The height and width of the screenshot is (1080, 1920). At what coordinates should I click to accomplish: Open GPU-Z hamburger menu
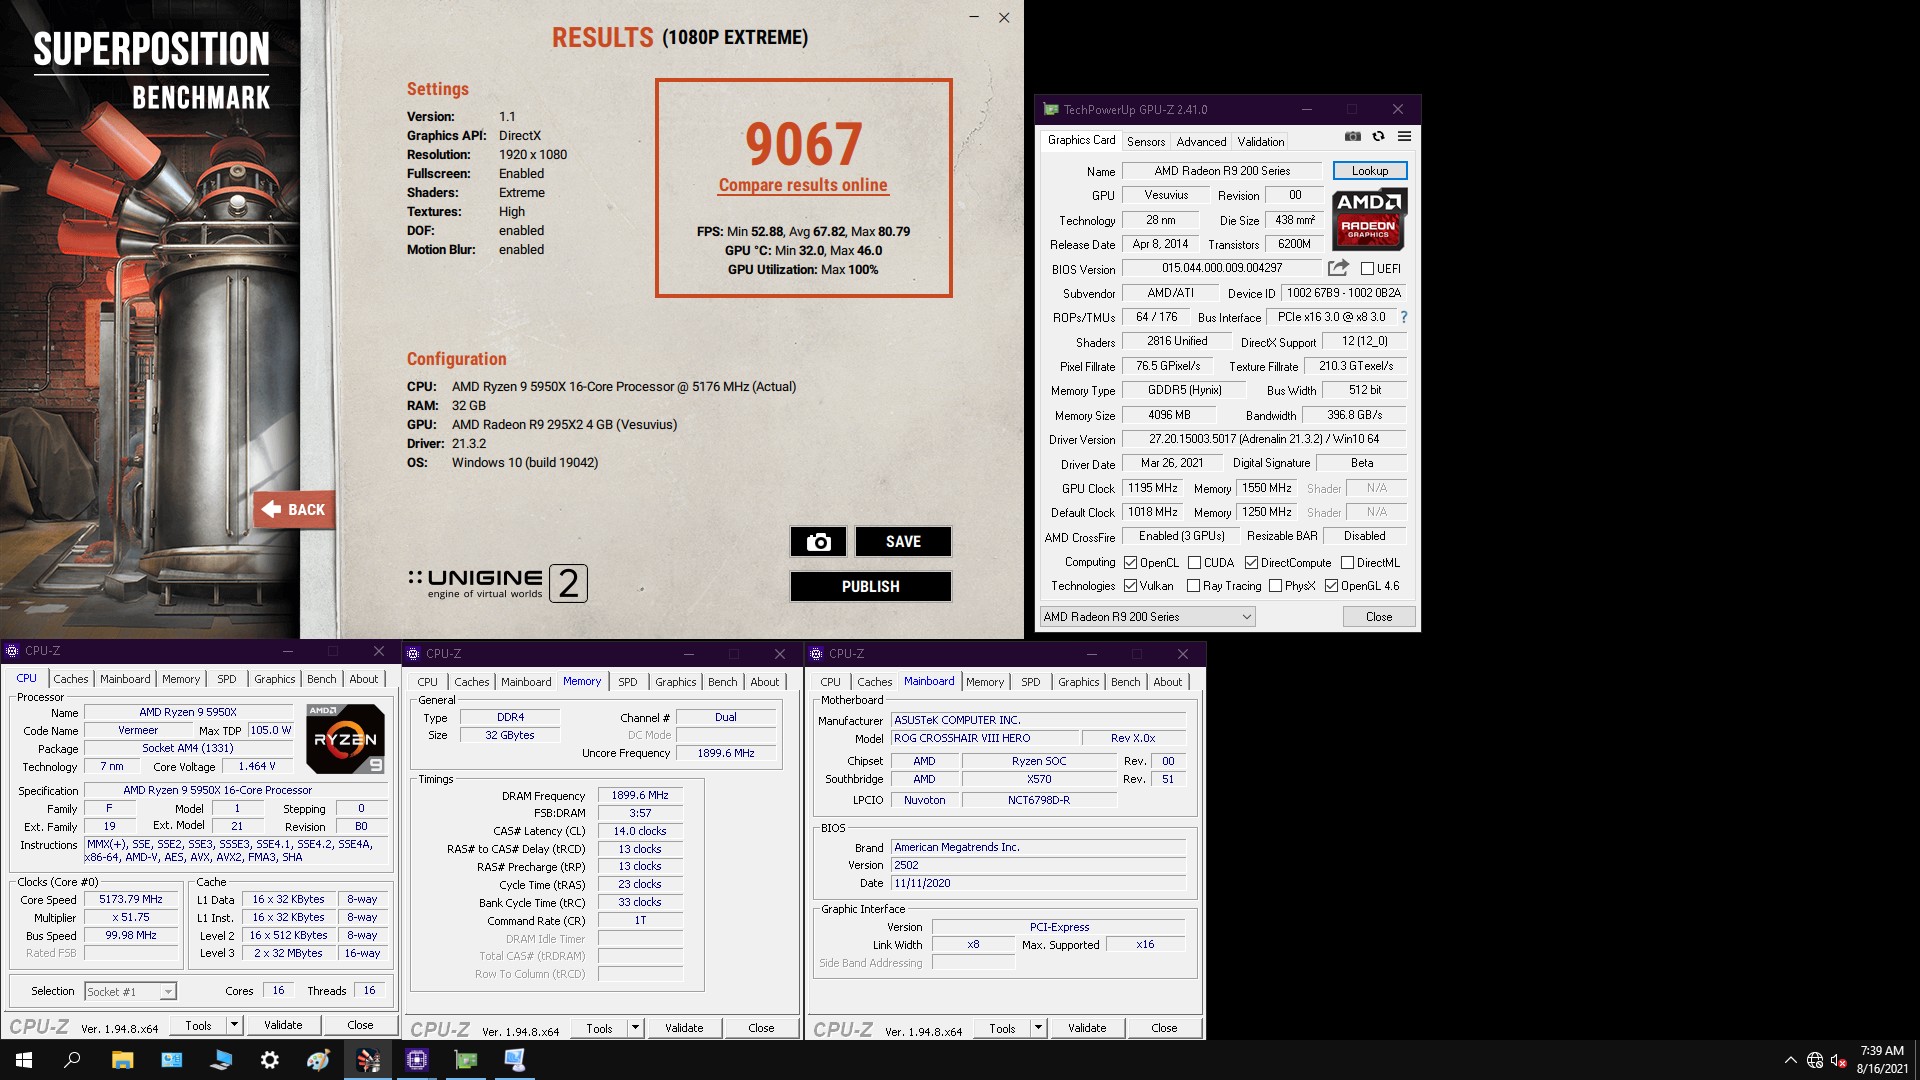coord(1404,136)
